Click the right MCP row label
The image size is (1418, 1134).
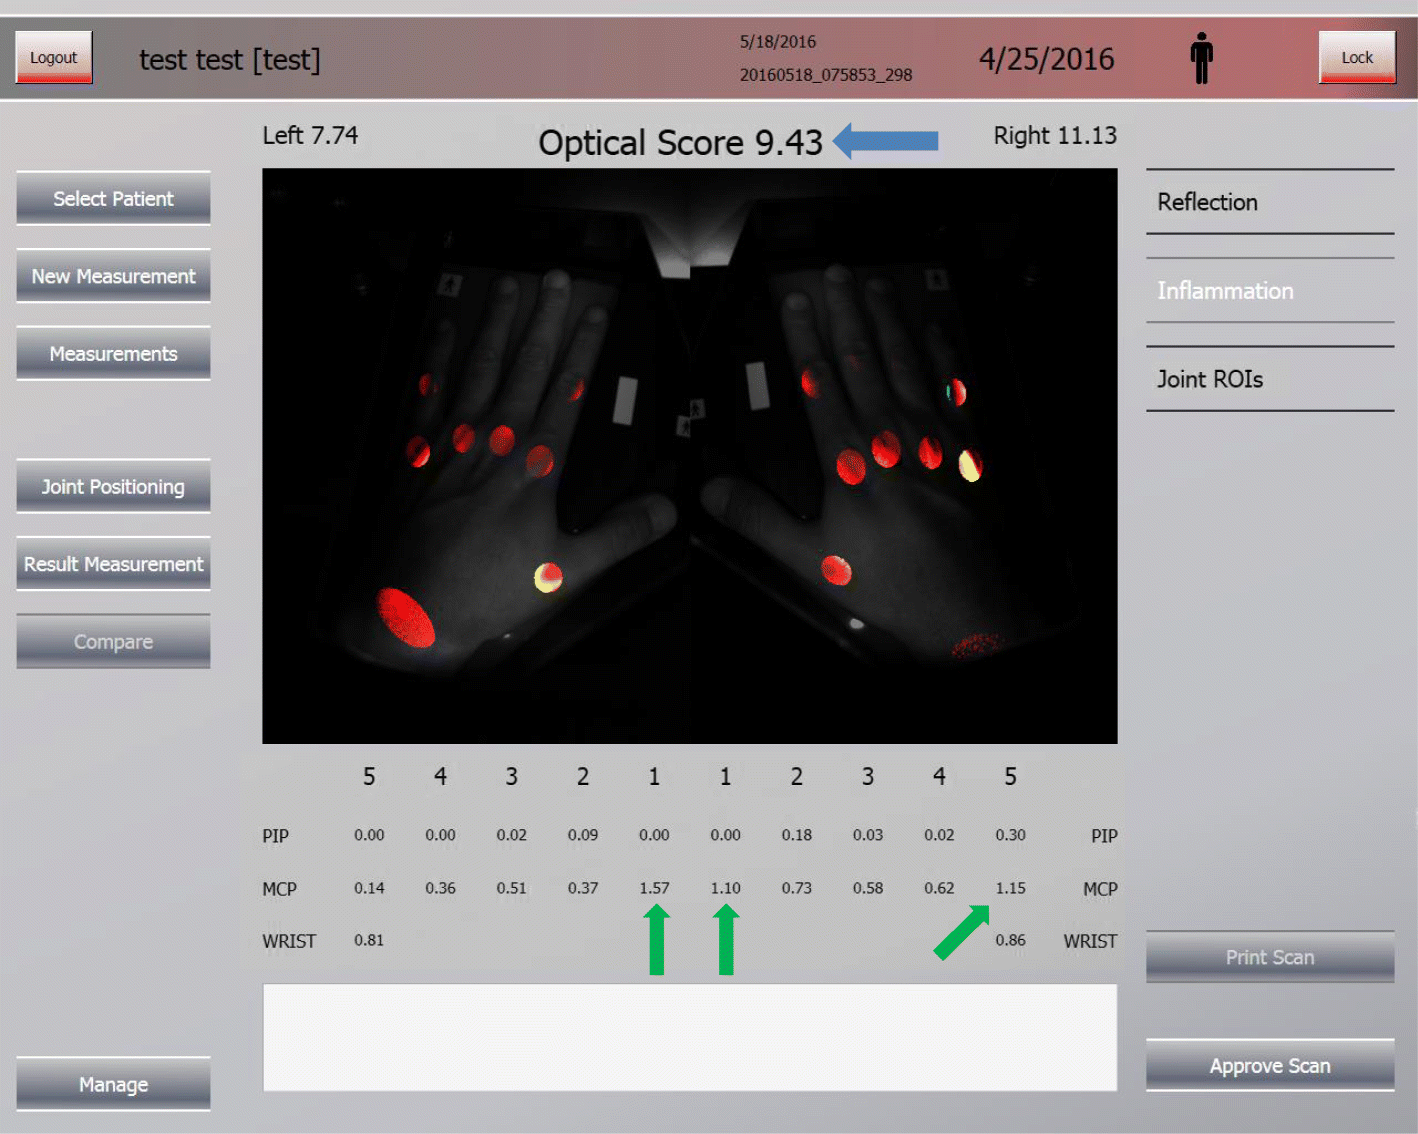(1100, 889)
